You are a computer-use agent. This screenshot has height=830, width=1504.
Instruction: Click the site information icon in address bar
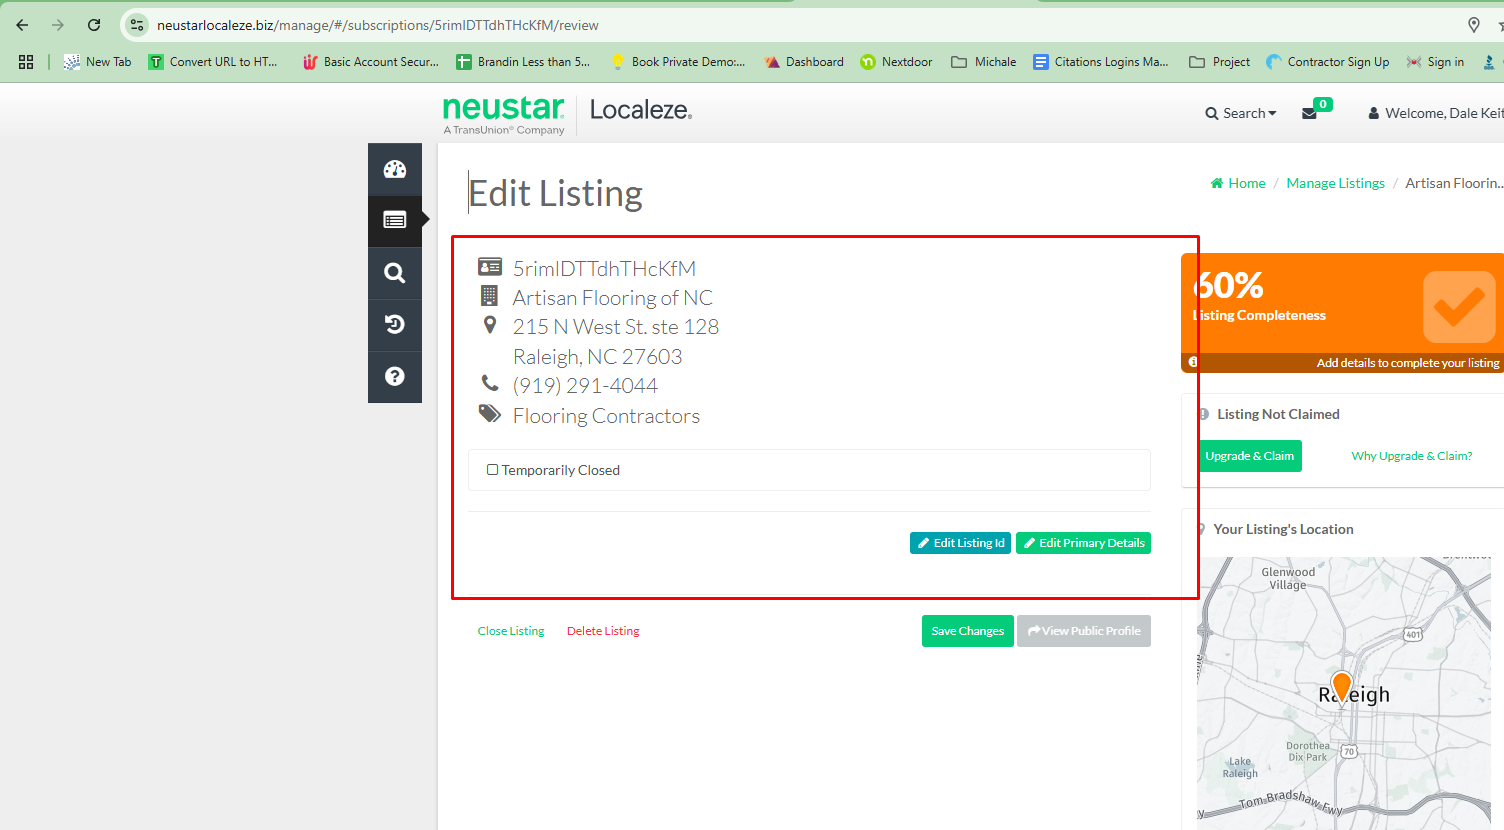(x=137, y=25)
